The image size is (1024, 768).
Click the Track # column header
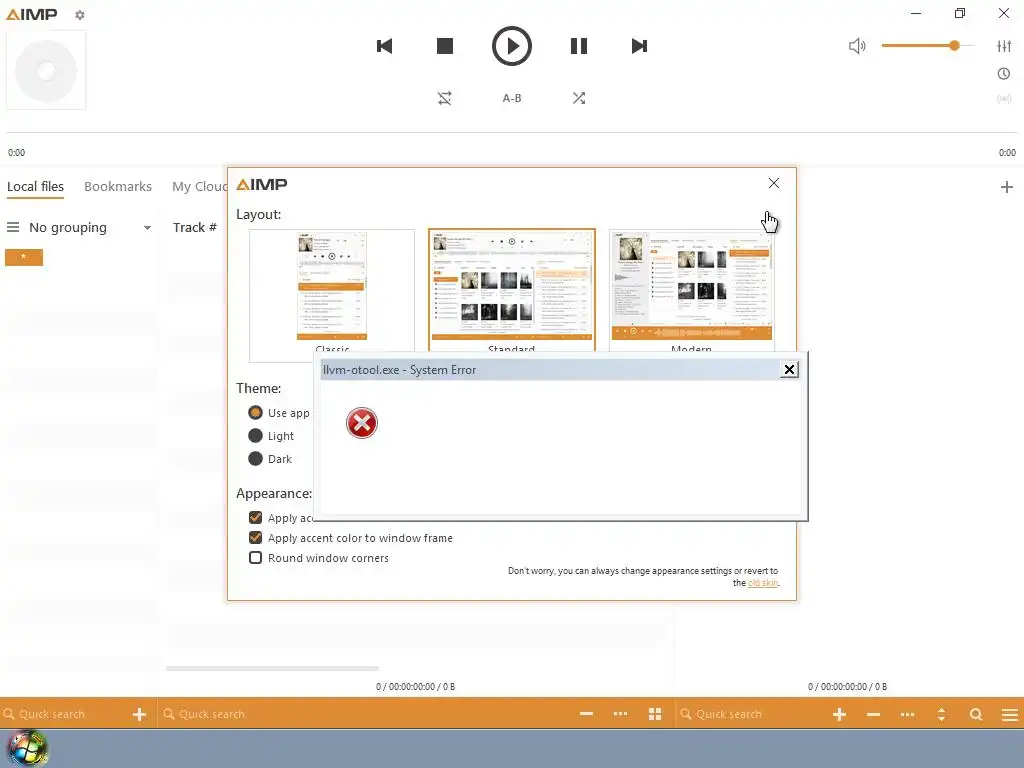point(195,227)
